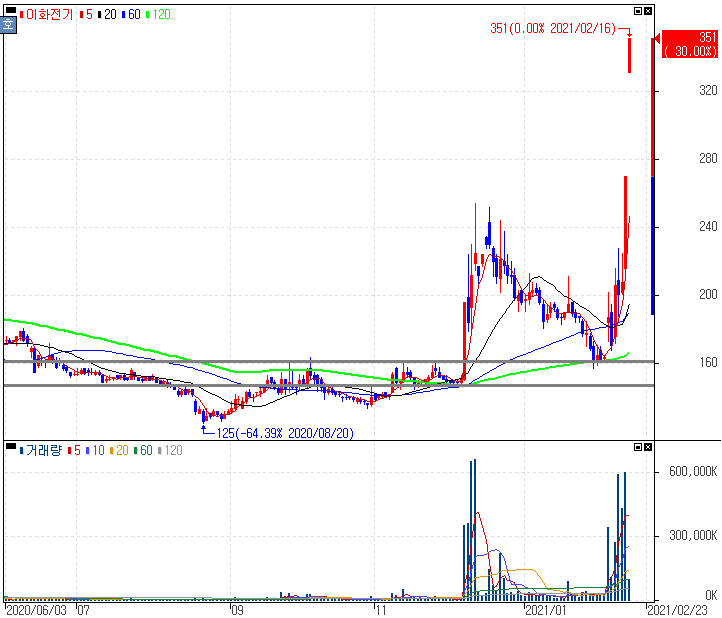This screenshot has height=618, width=722.
Task: Select the green 60 volume average legend
Action: coord(143,450)
